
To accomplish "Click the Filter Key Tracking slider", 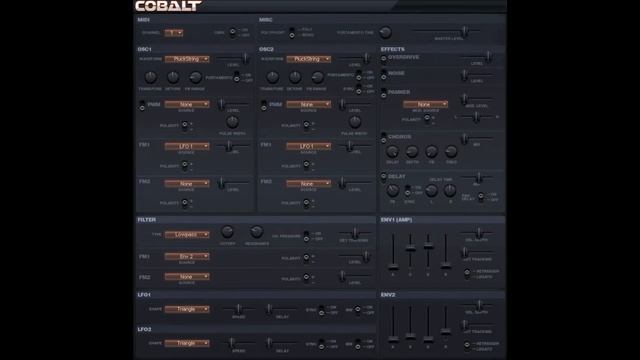I will point(354,234).
